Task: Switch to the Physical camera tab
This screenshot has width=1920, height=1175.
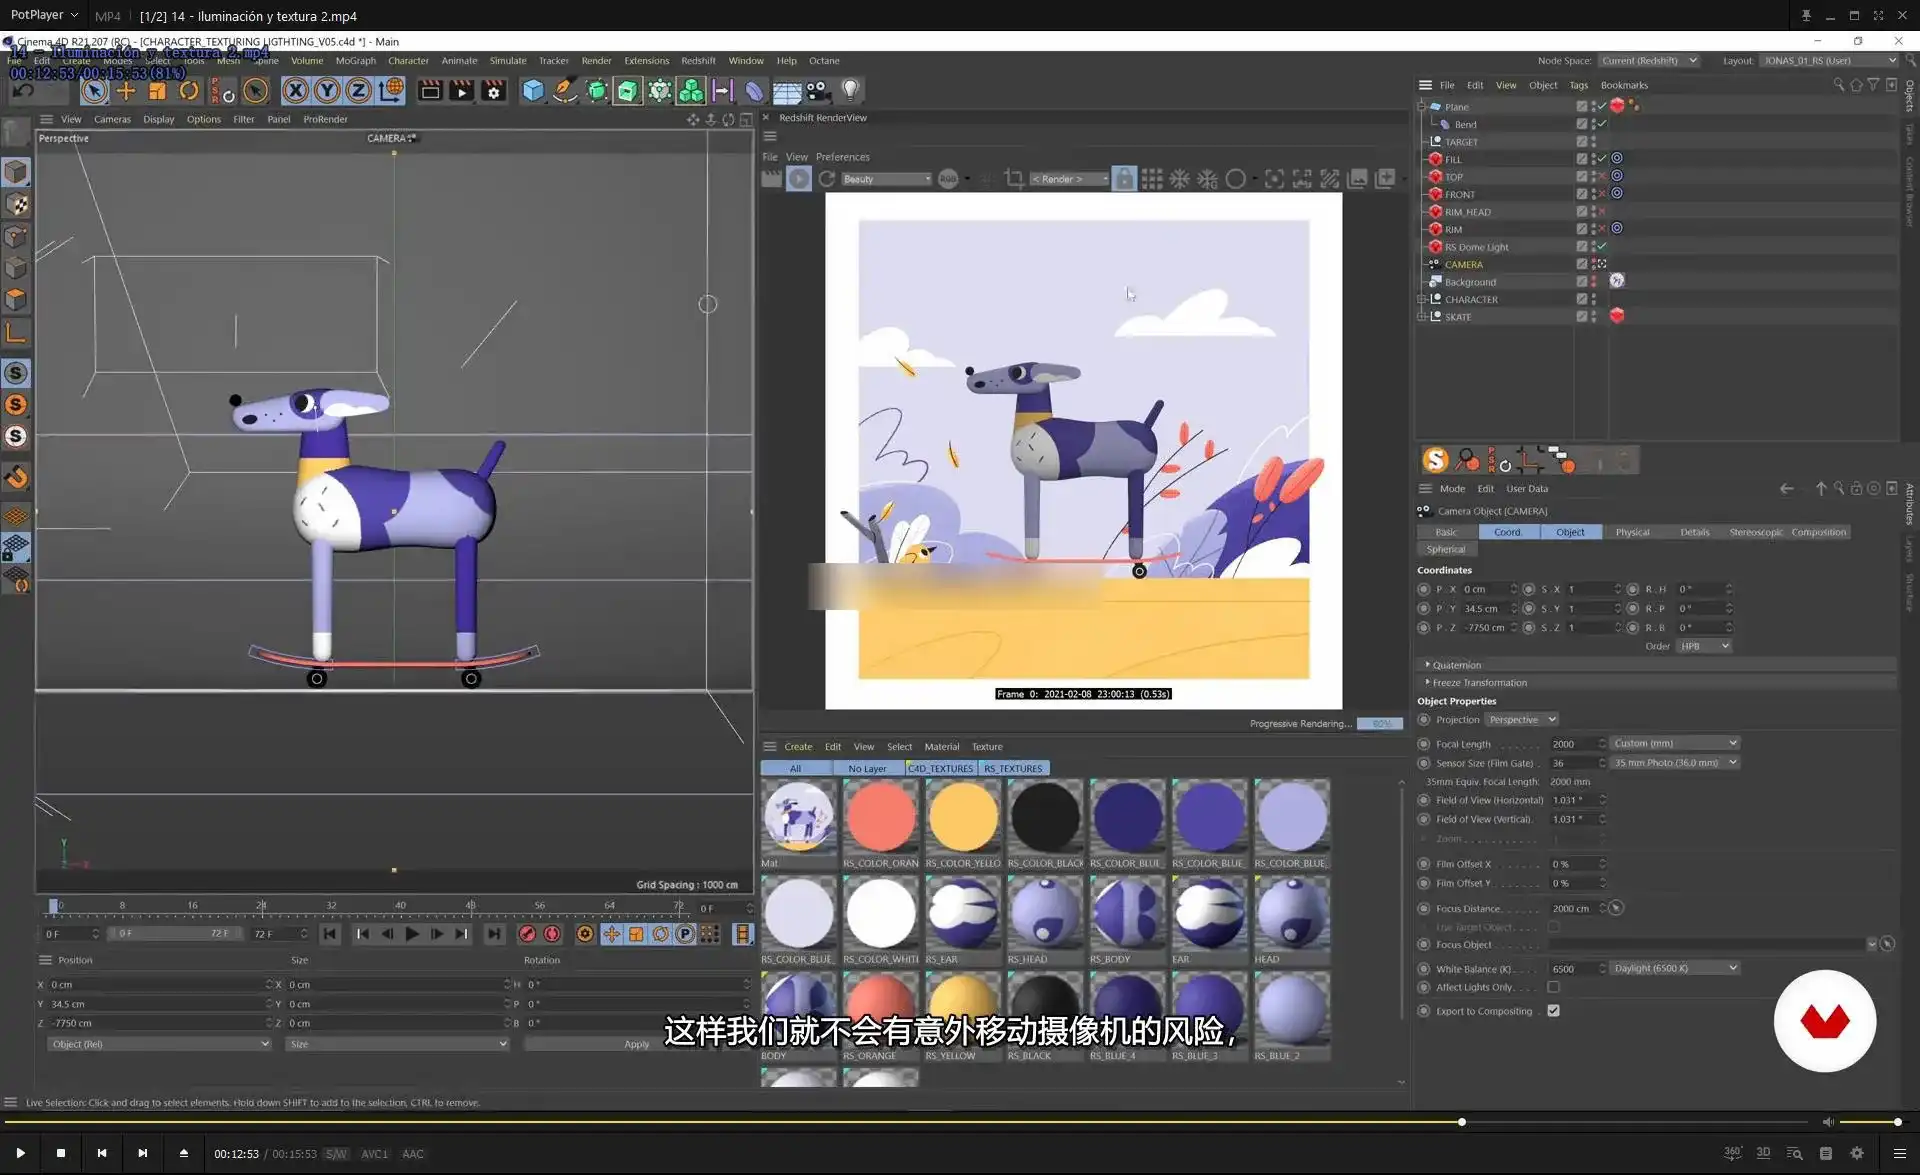Action: coord(1632,532)
